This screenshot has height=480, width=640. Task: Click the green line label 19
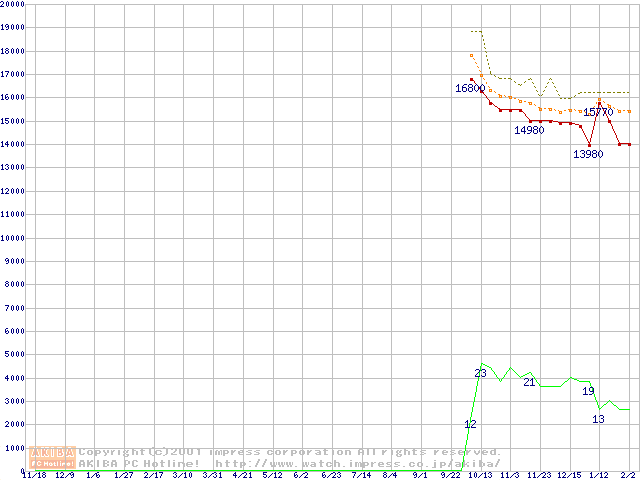tap(588, 391)
